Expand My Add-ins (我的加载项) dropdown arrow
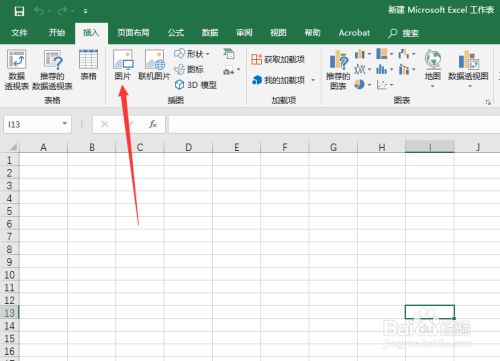Viewport: 500px width, 361px height. pyautogui.click(x=313, y=80)
